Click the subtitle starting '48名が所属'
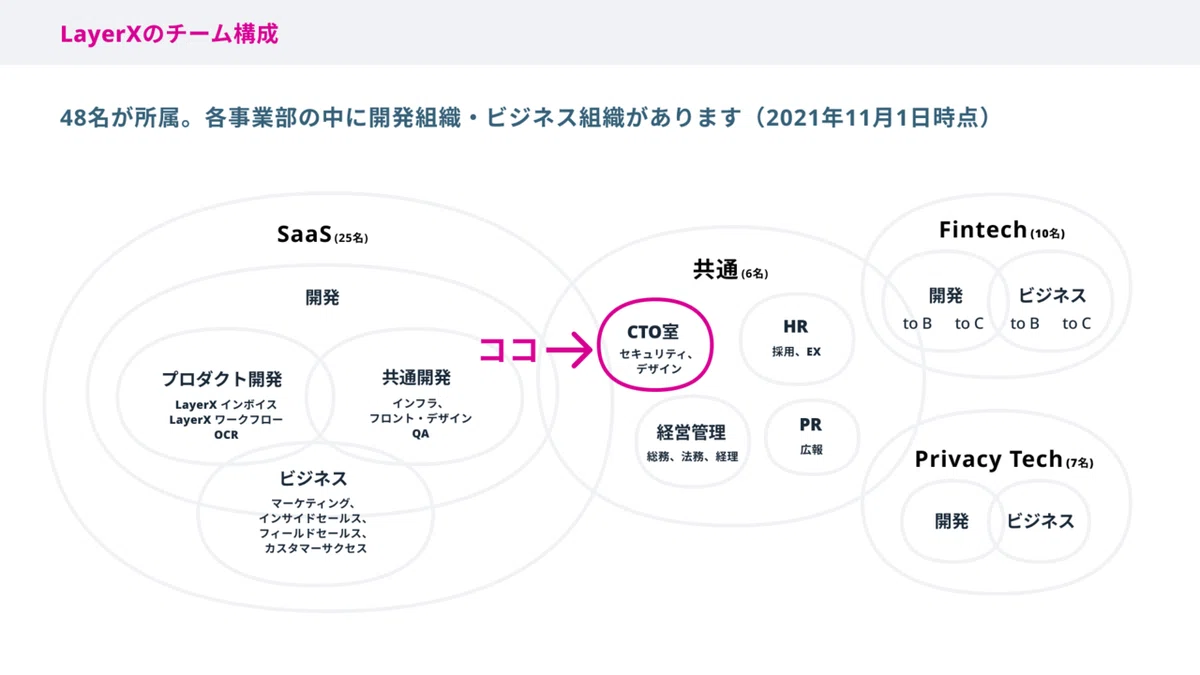This screenshot has height=675, width=1200. pyautogui.click(x=529, y=118)
